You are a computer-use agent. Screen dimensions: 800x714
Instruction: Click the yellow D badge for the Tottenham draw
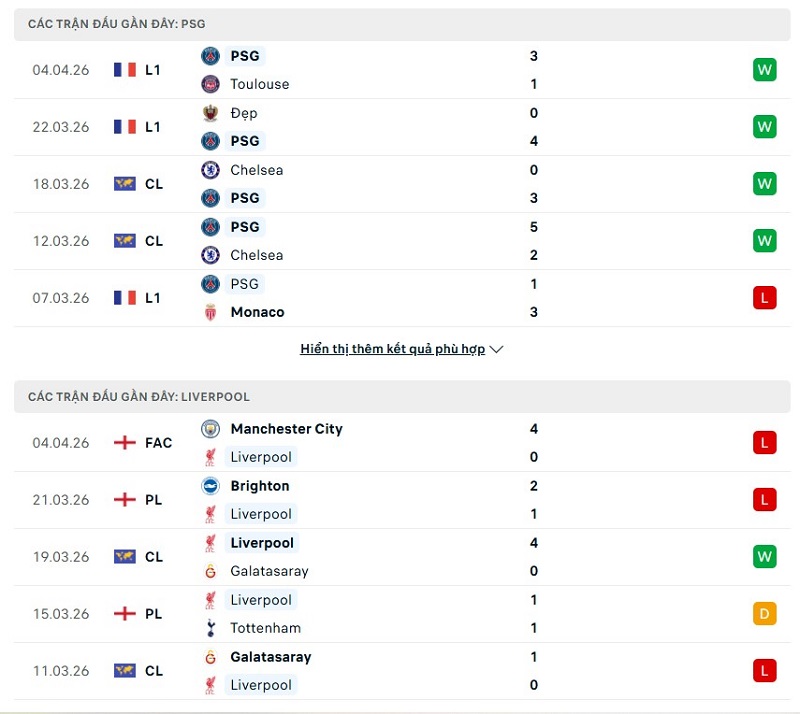click(x=764, y=614)
